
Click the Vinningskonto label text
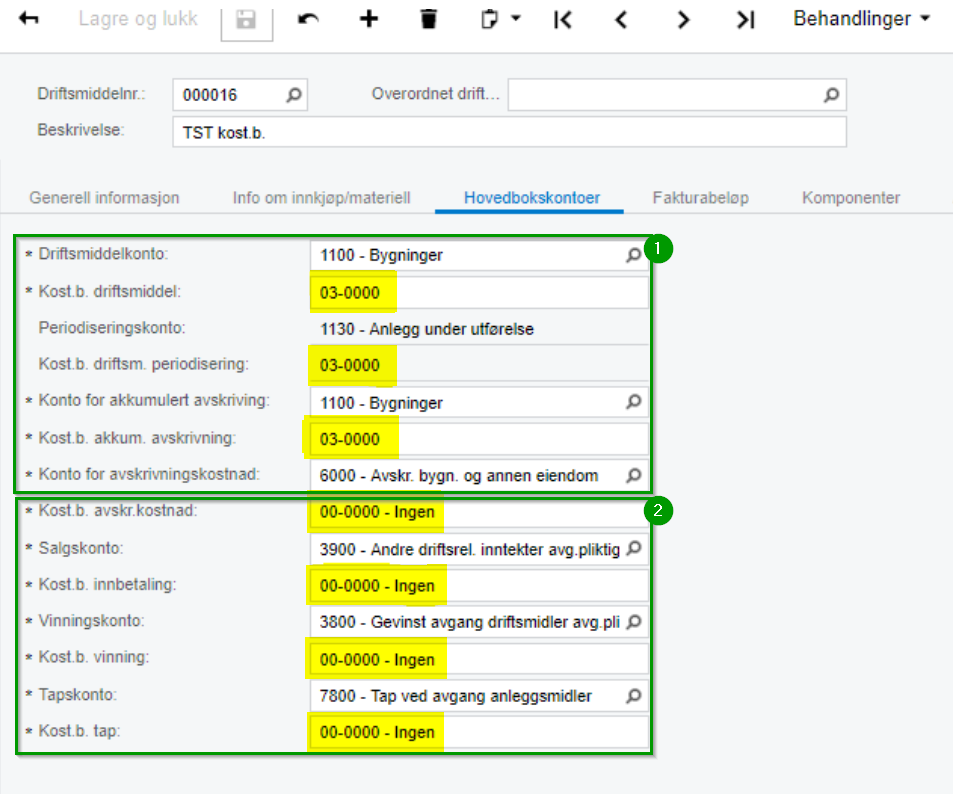coord(91,621)
